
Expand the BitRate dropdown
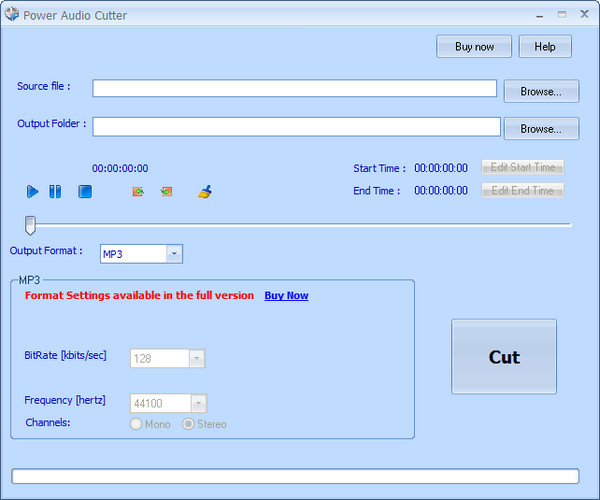coord(196,358)
